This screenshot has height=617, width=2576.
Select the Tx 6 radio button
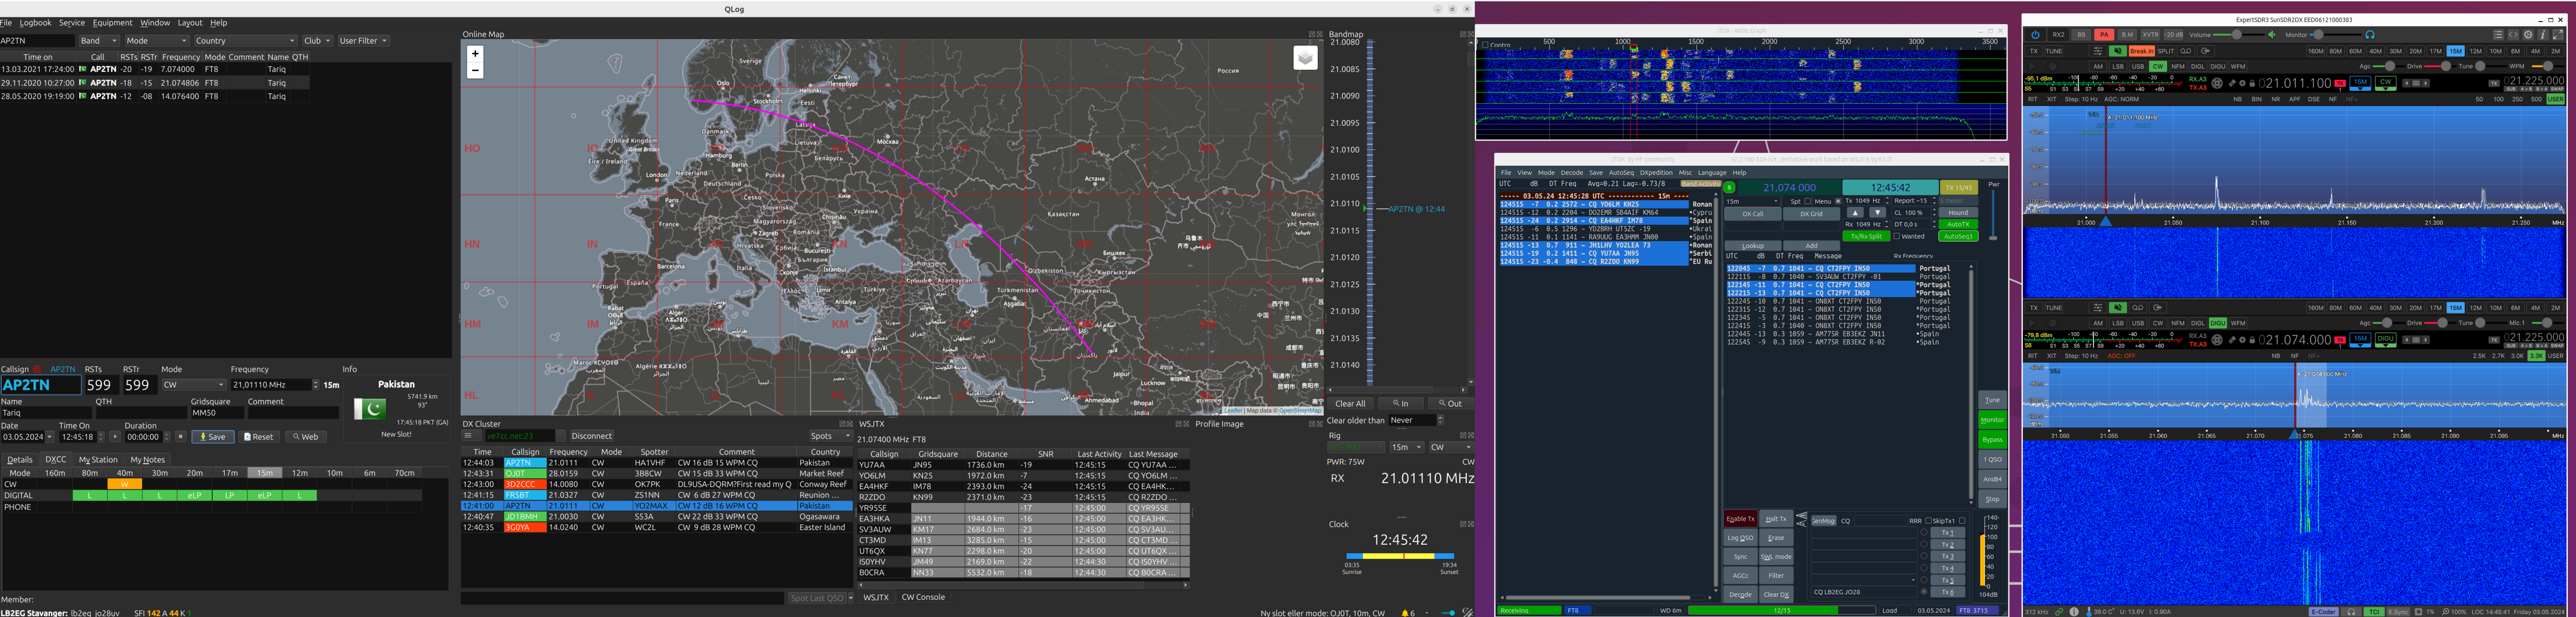tap(1924, 592)
